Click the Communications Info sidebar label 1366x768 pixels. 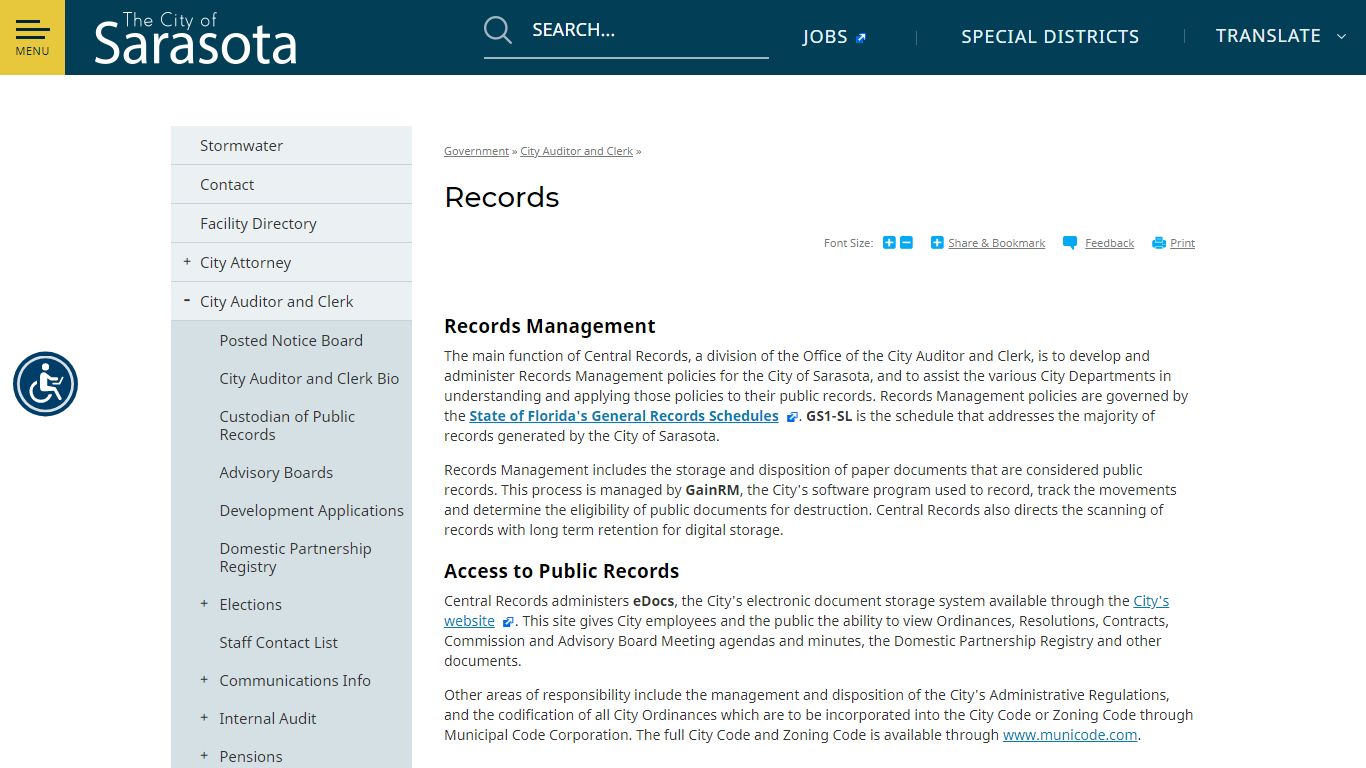(x=295, y=680)
